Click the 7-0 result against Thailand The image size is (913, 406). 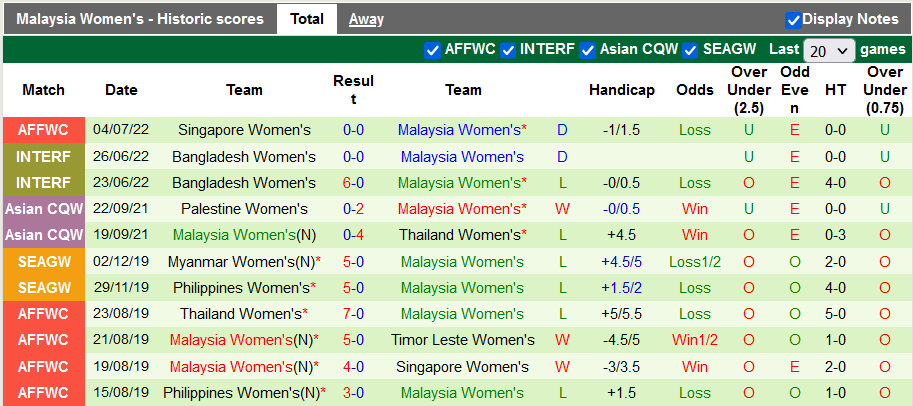coord(353,314)
